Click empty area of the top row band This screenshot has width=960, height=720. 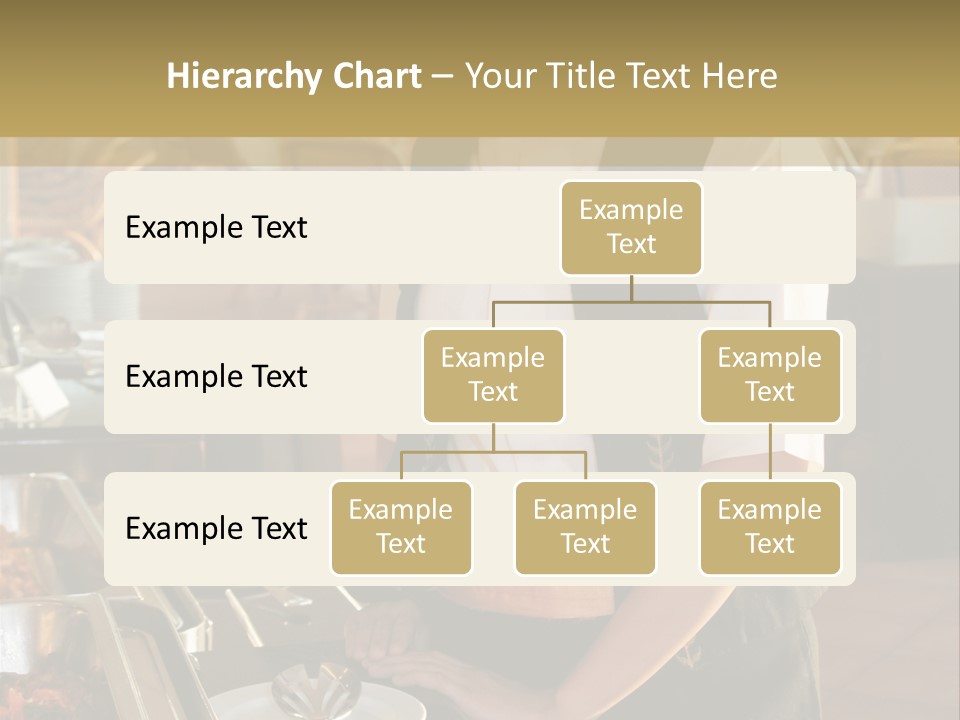point(420,228)
